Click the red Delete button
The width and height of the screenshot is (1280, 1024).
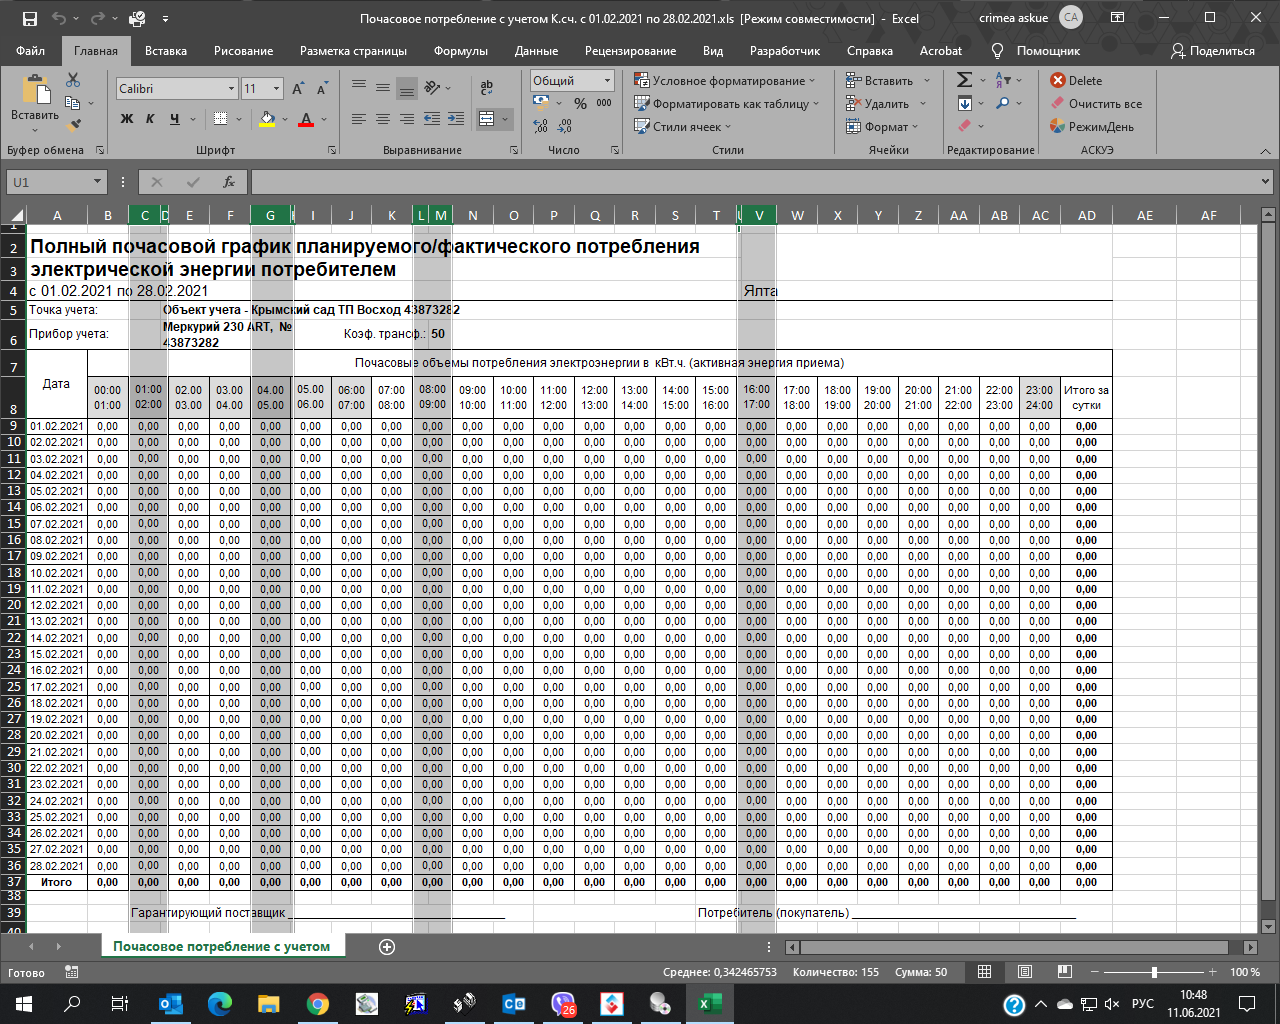[1076, 81]
